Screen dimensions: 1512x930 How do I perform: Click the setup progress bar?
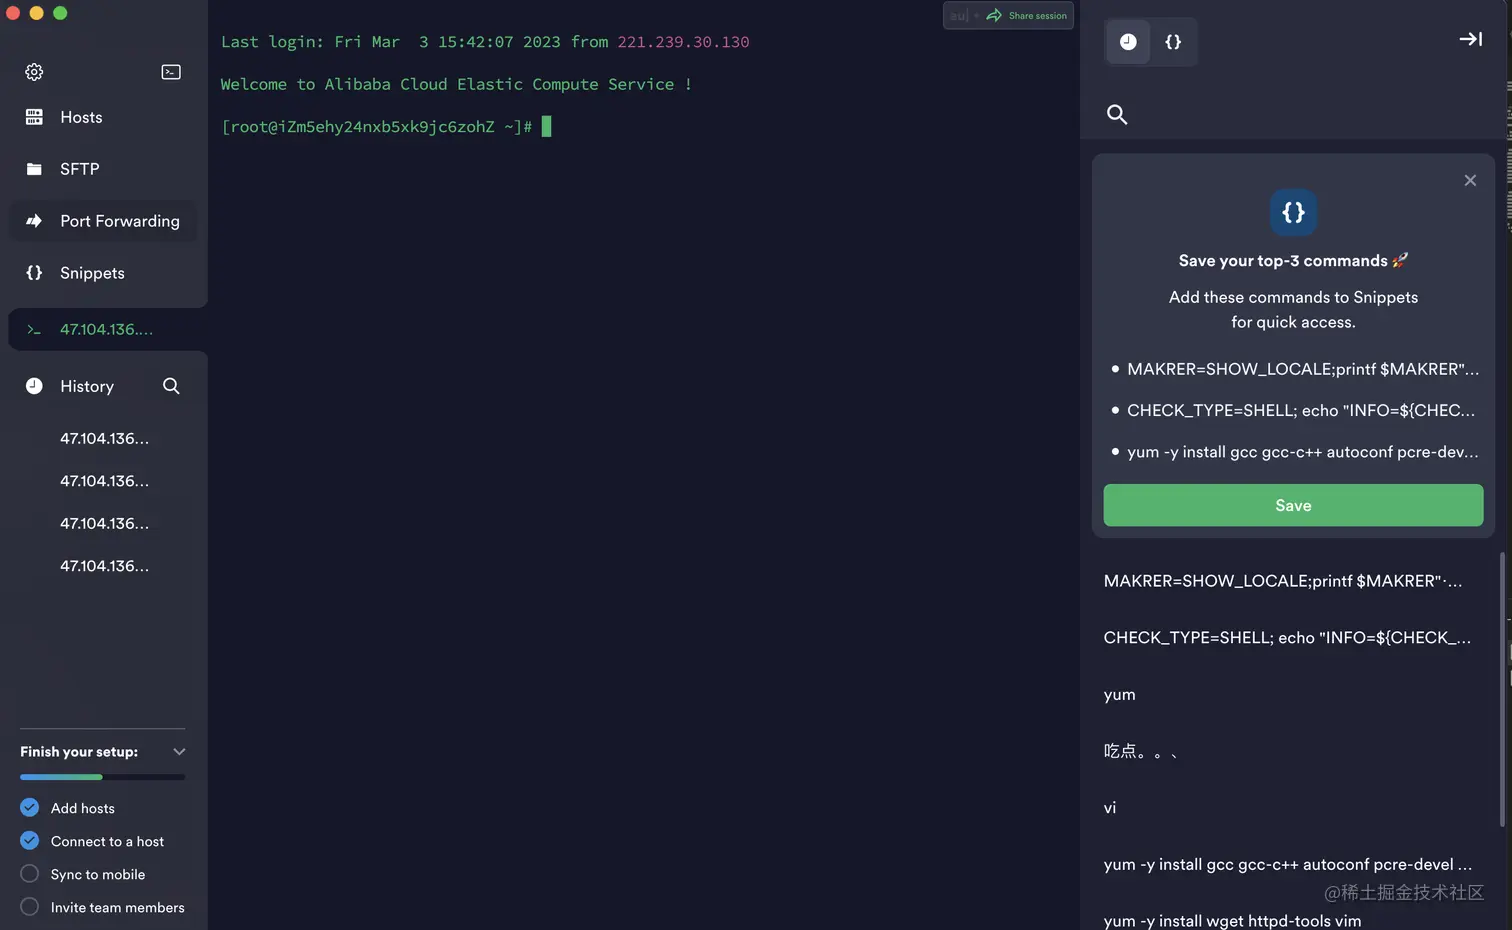(x=103, y=777)
